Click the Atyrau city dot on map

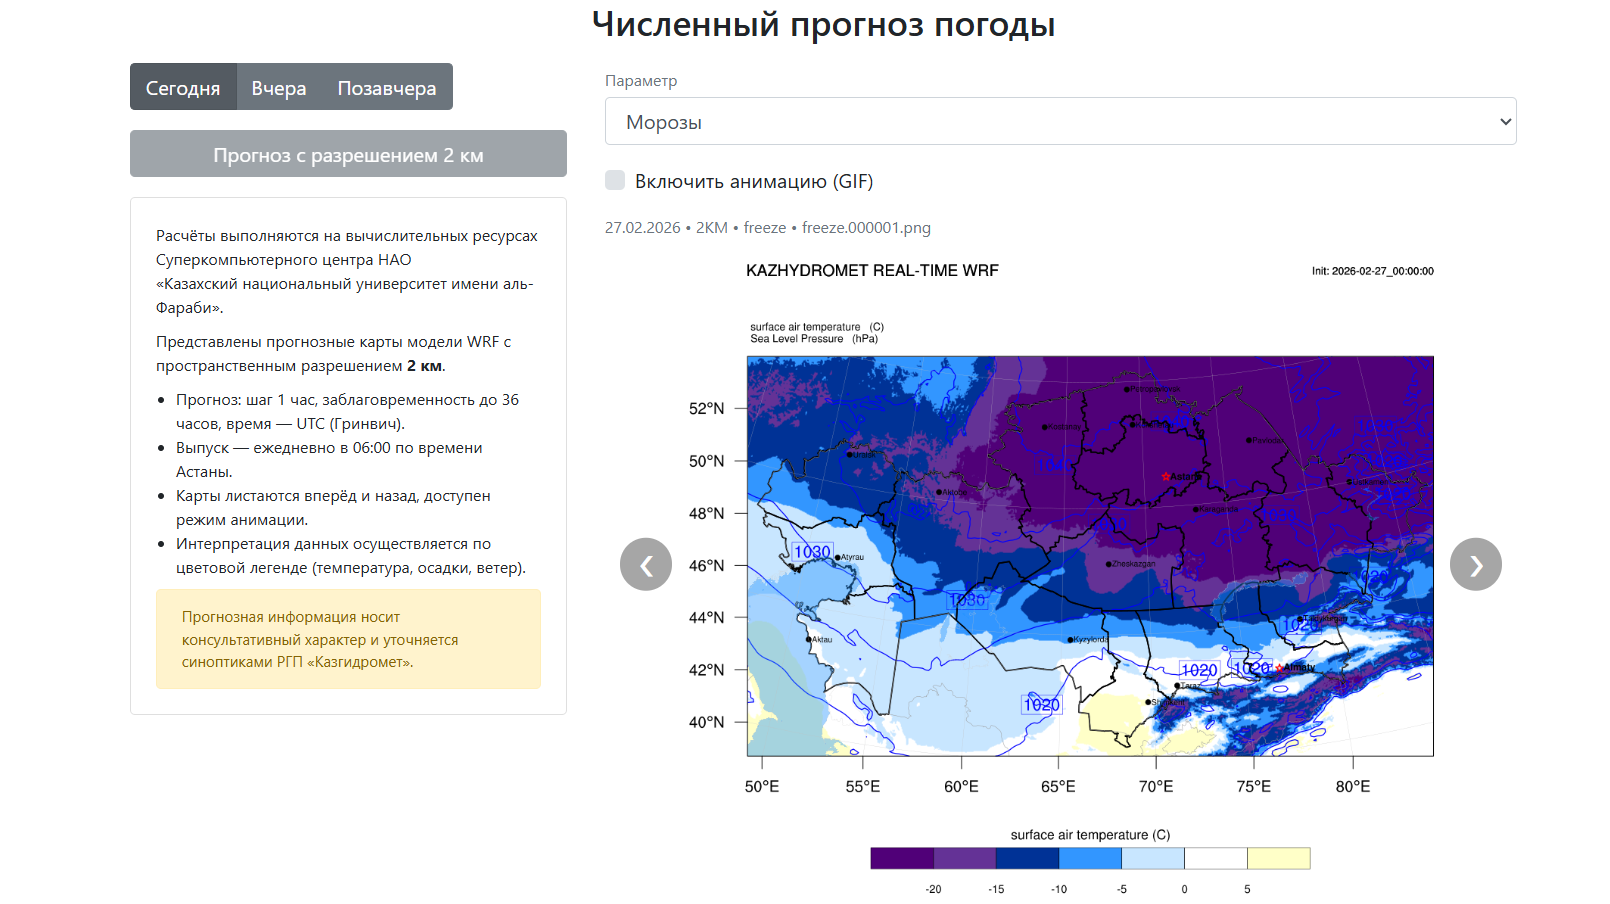(838, 557)
